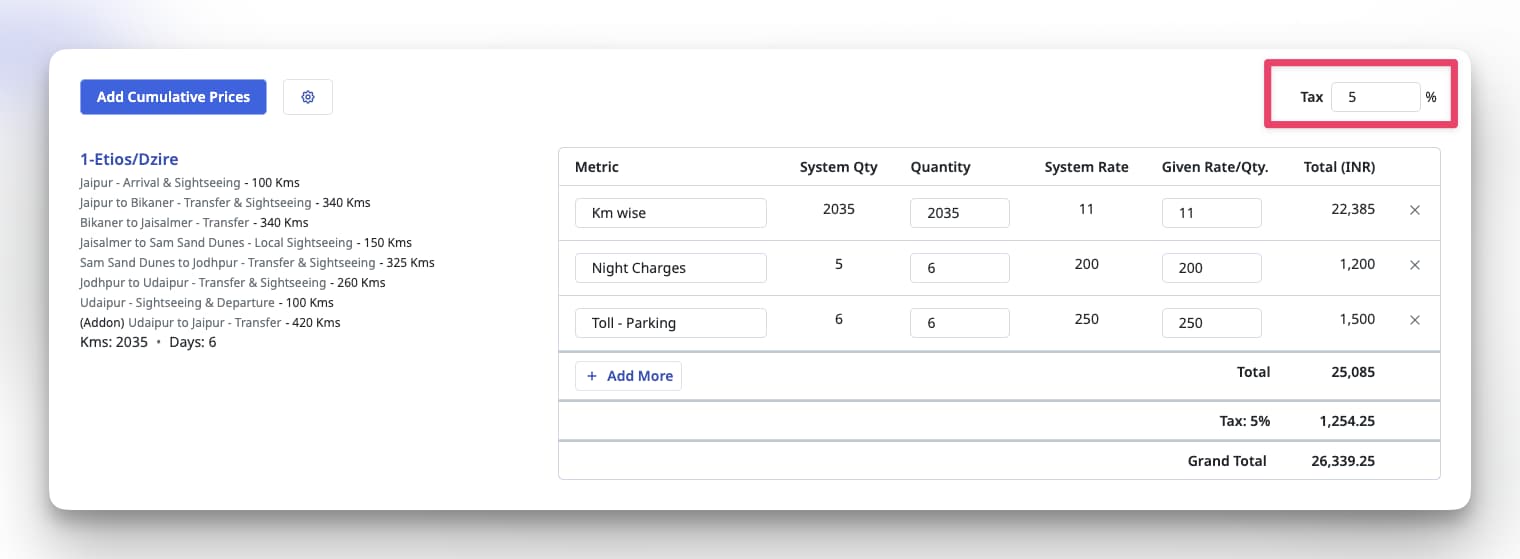The height and width of the screenshot is (559, 1520).
Task: Delete the Night Charges row
Action: point(1414,265)
